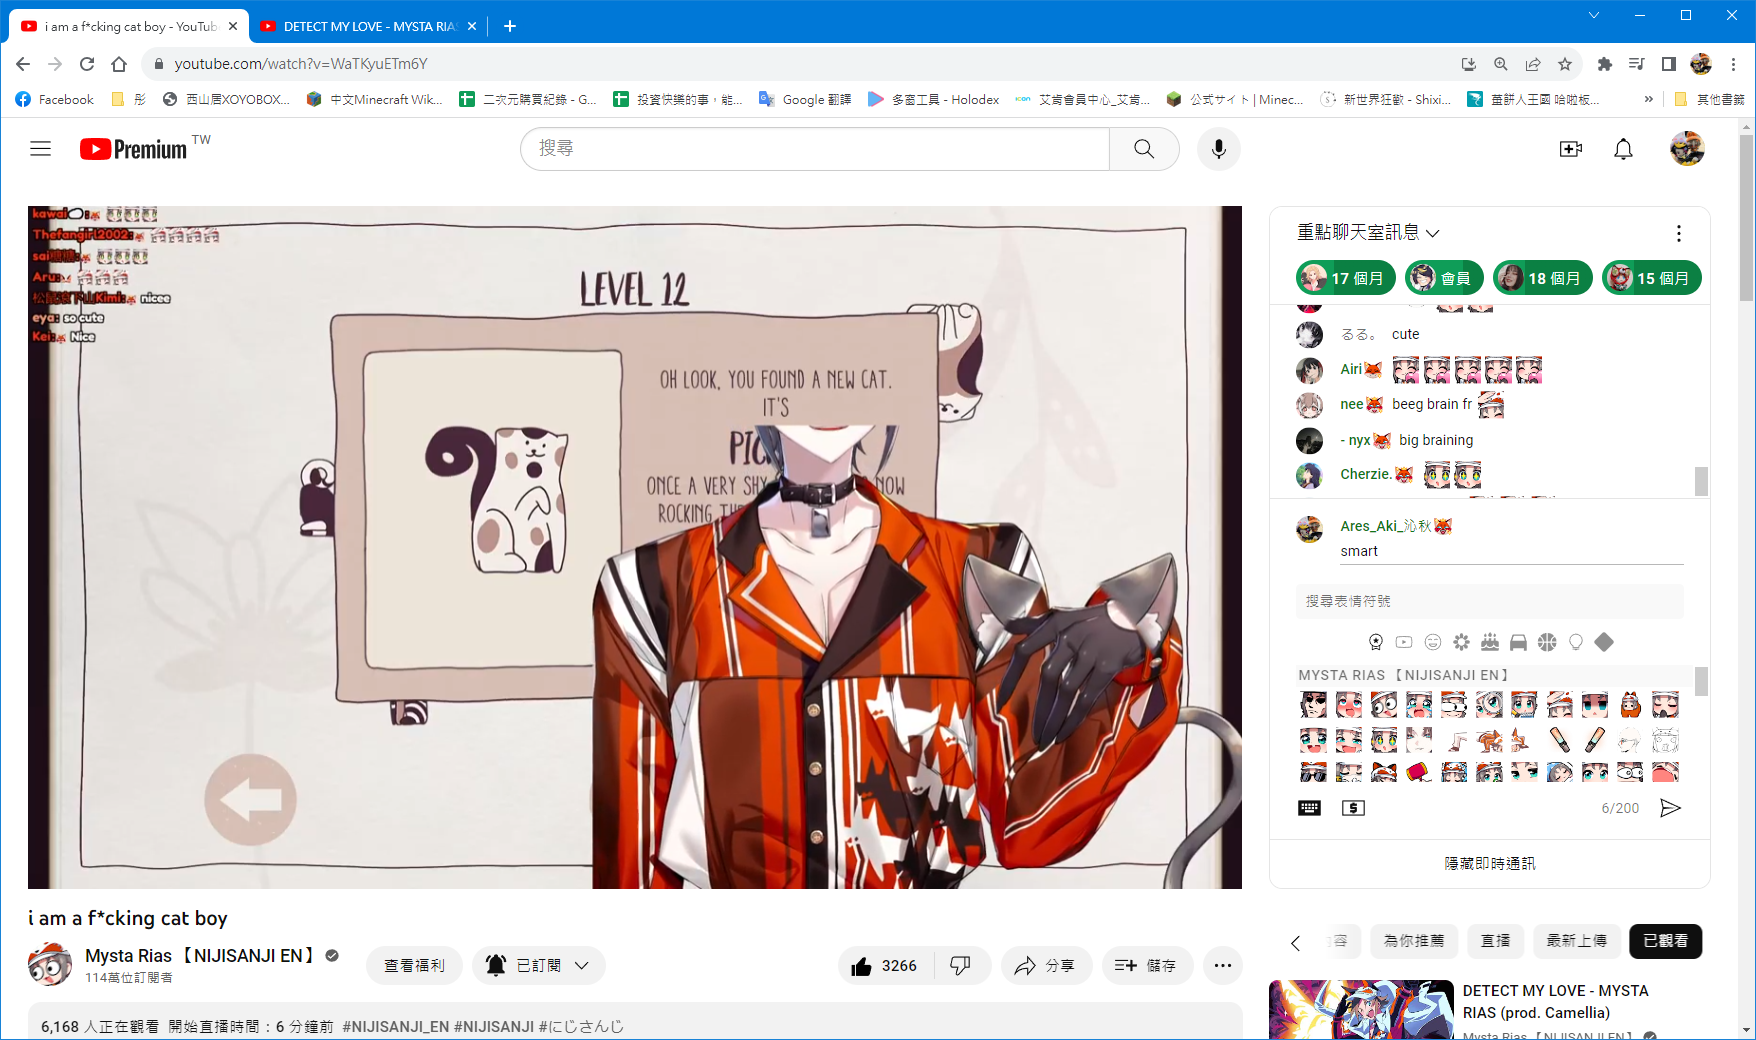Open the subscribed notification dropdown

(538, 966)
